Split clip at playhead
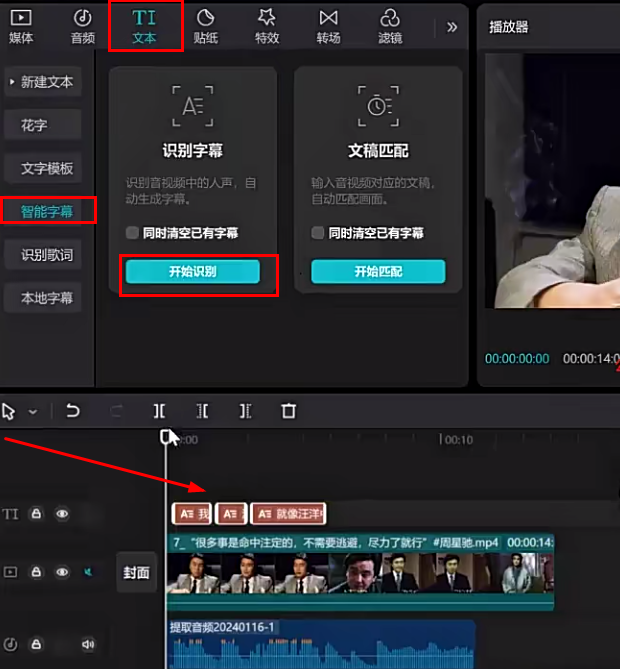The height and width of the screenshot is (669, 620). 159,411
